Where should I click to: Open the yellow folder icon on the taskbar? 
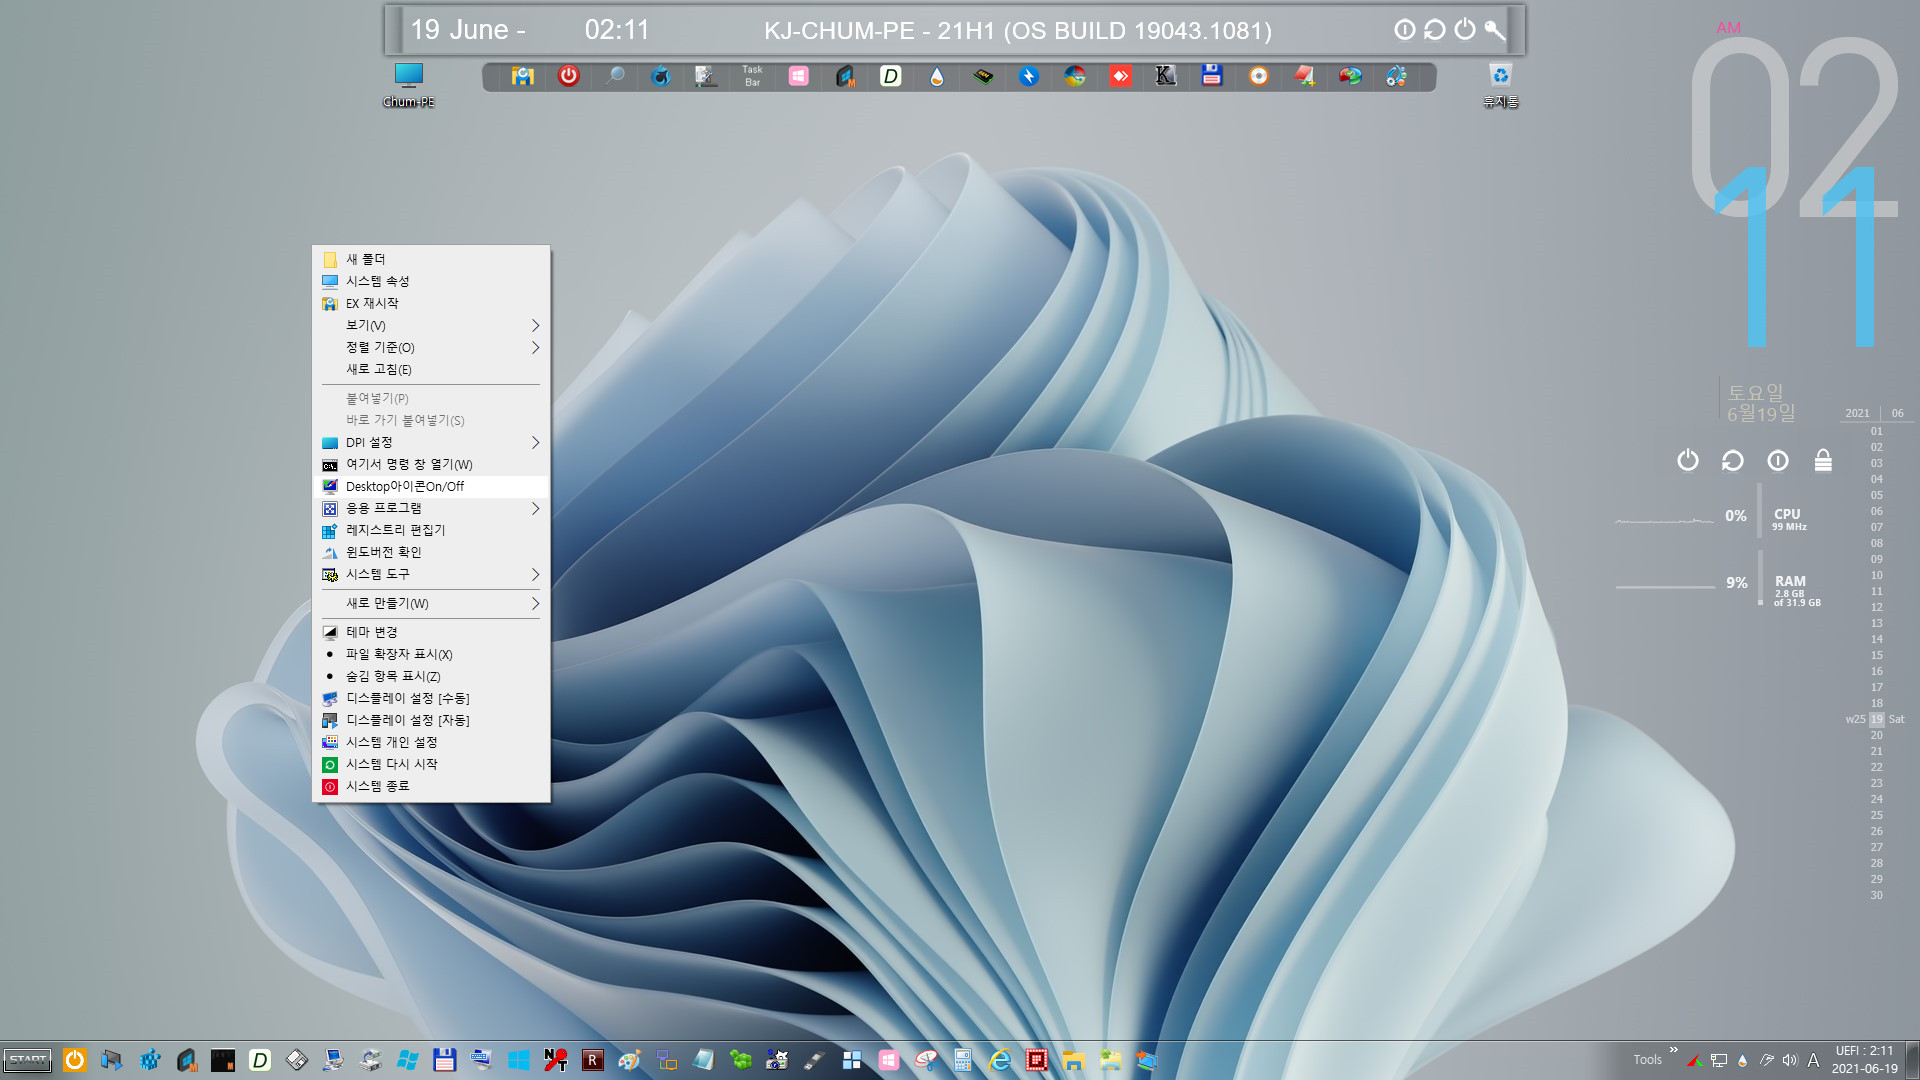[1074, 1060]
